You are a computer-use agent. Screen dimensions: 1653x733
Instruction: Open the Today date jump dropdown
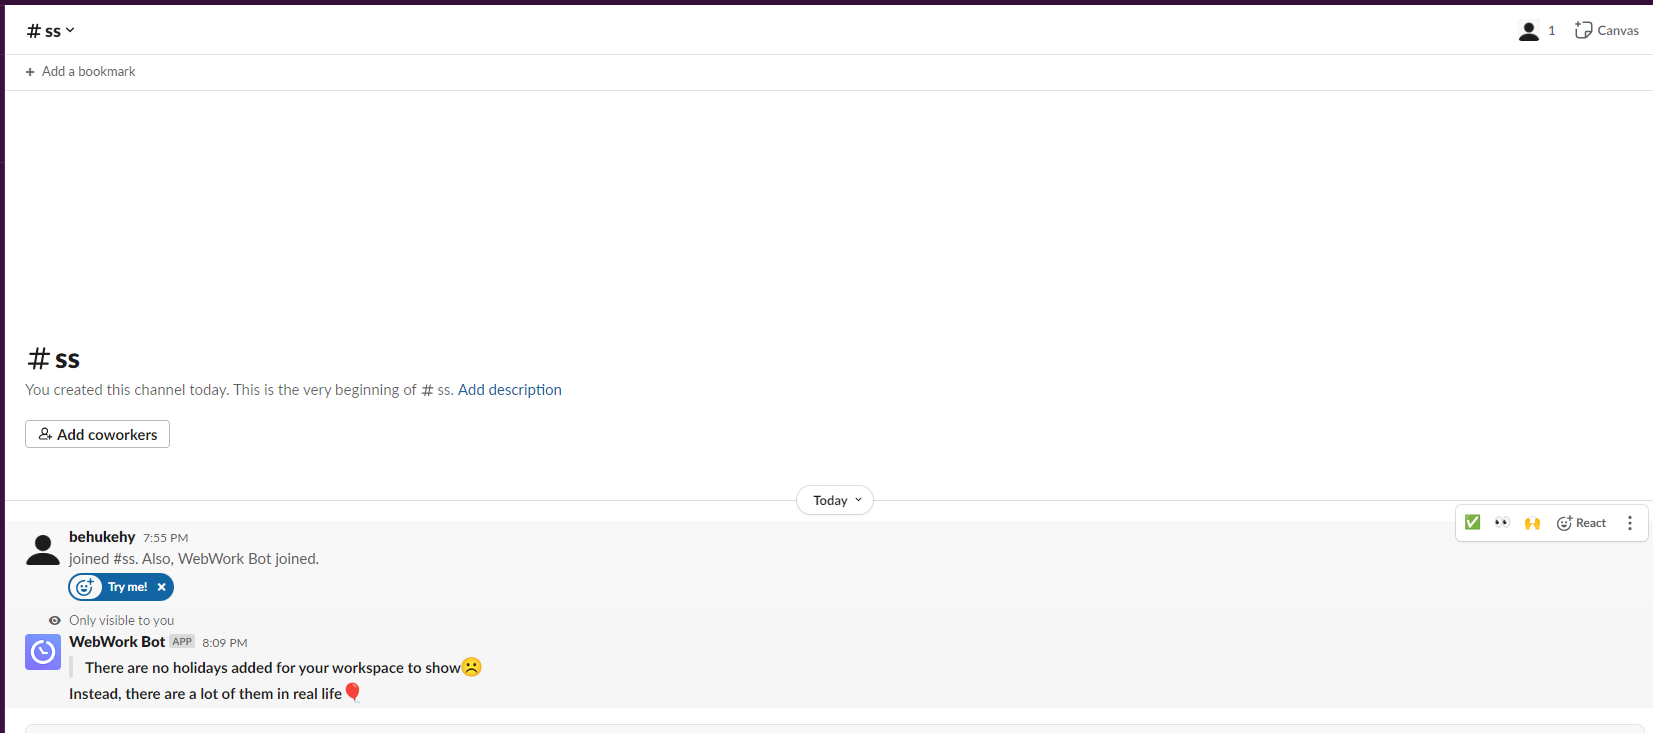835,500
